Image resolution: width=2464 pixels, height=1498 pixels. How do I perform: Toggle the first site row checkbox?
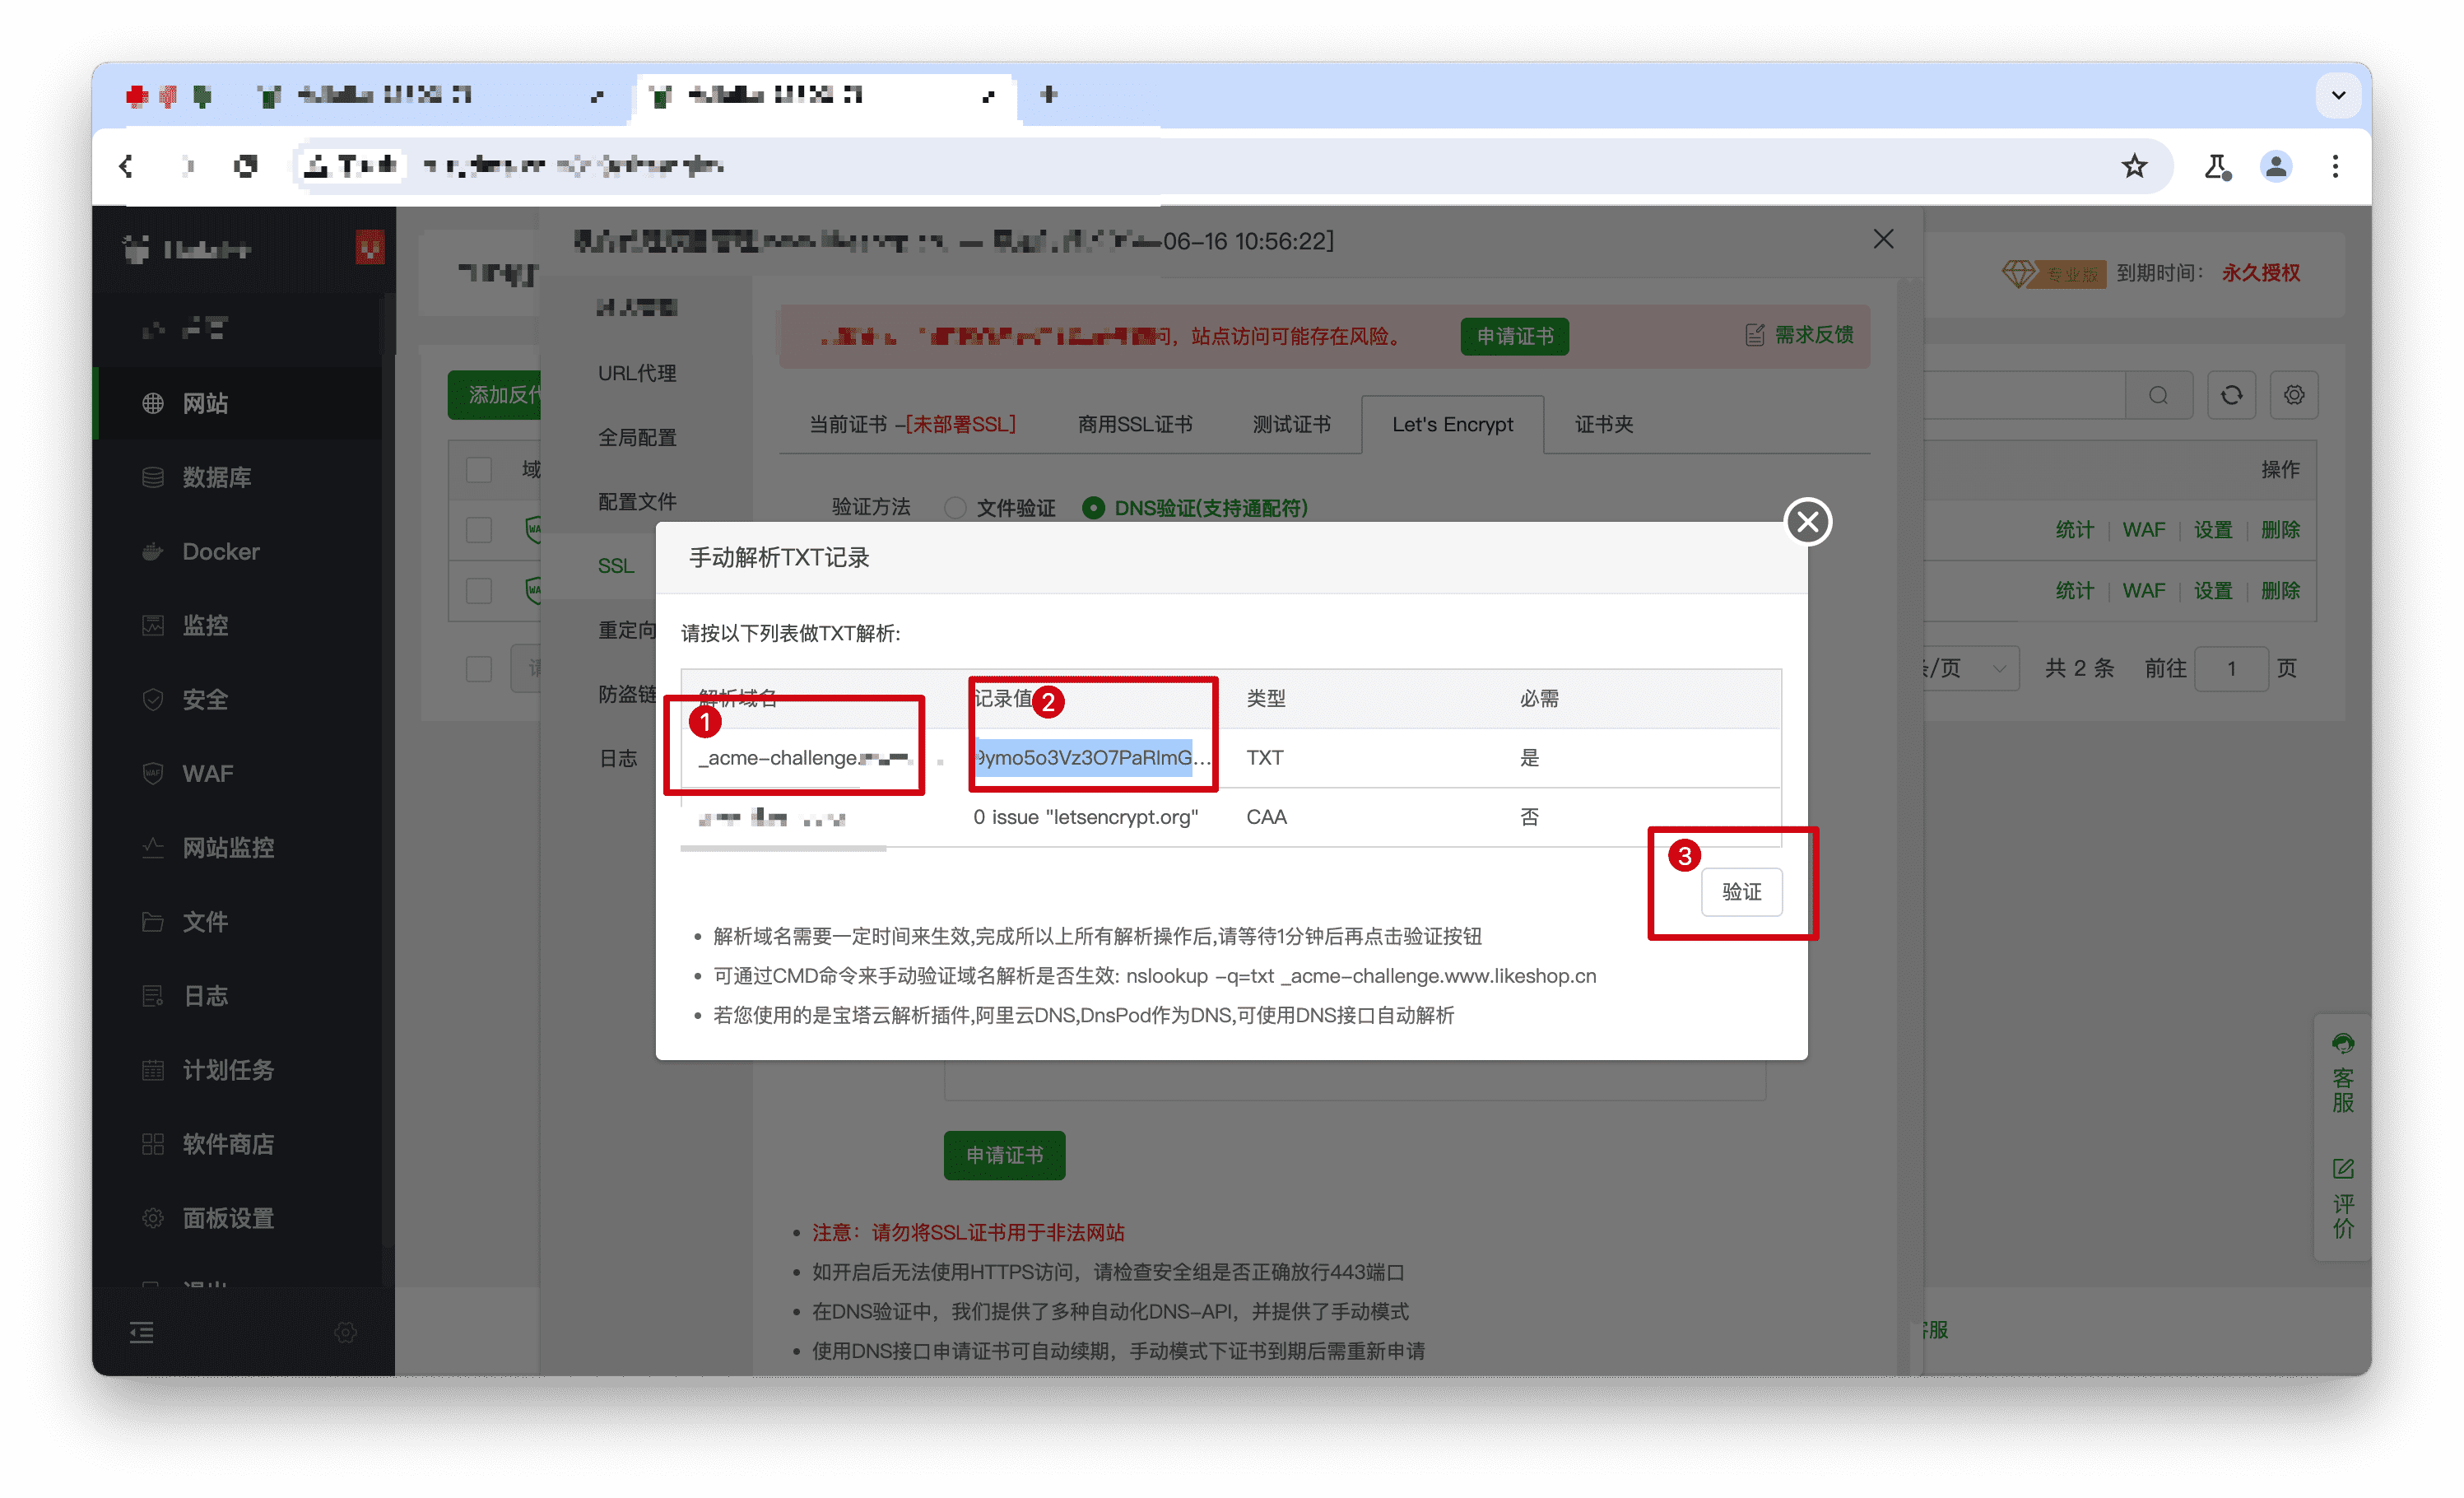pos(479,529)
